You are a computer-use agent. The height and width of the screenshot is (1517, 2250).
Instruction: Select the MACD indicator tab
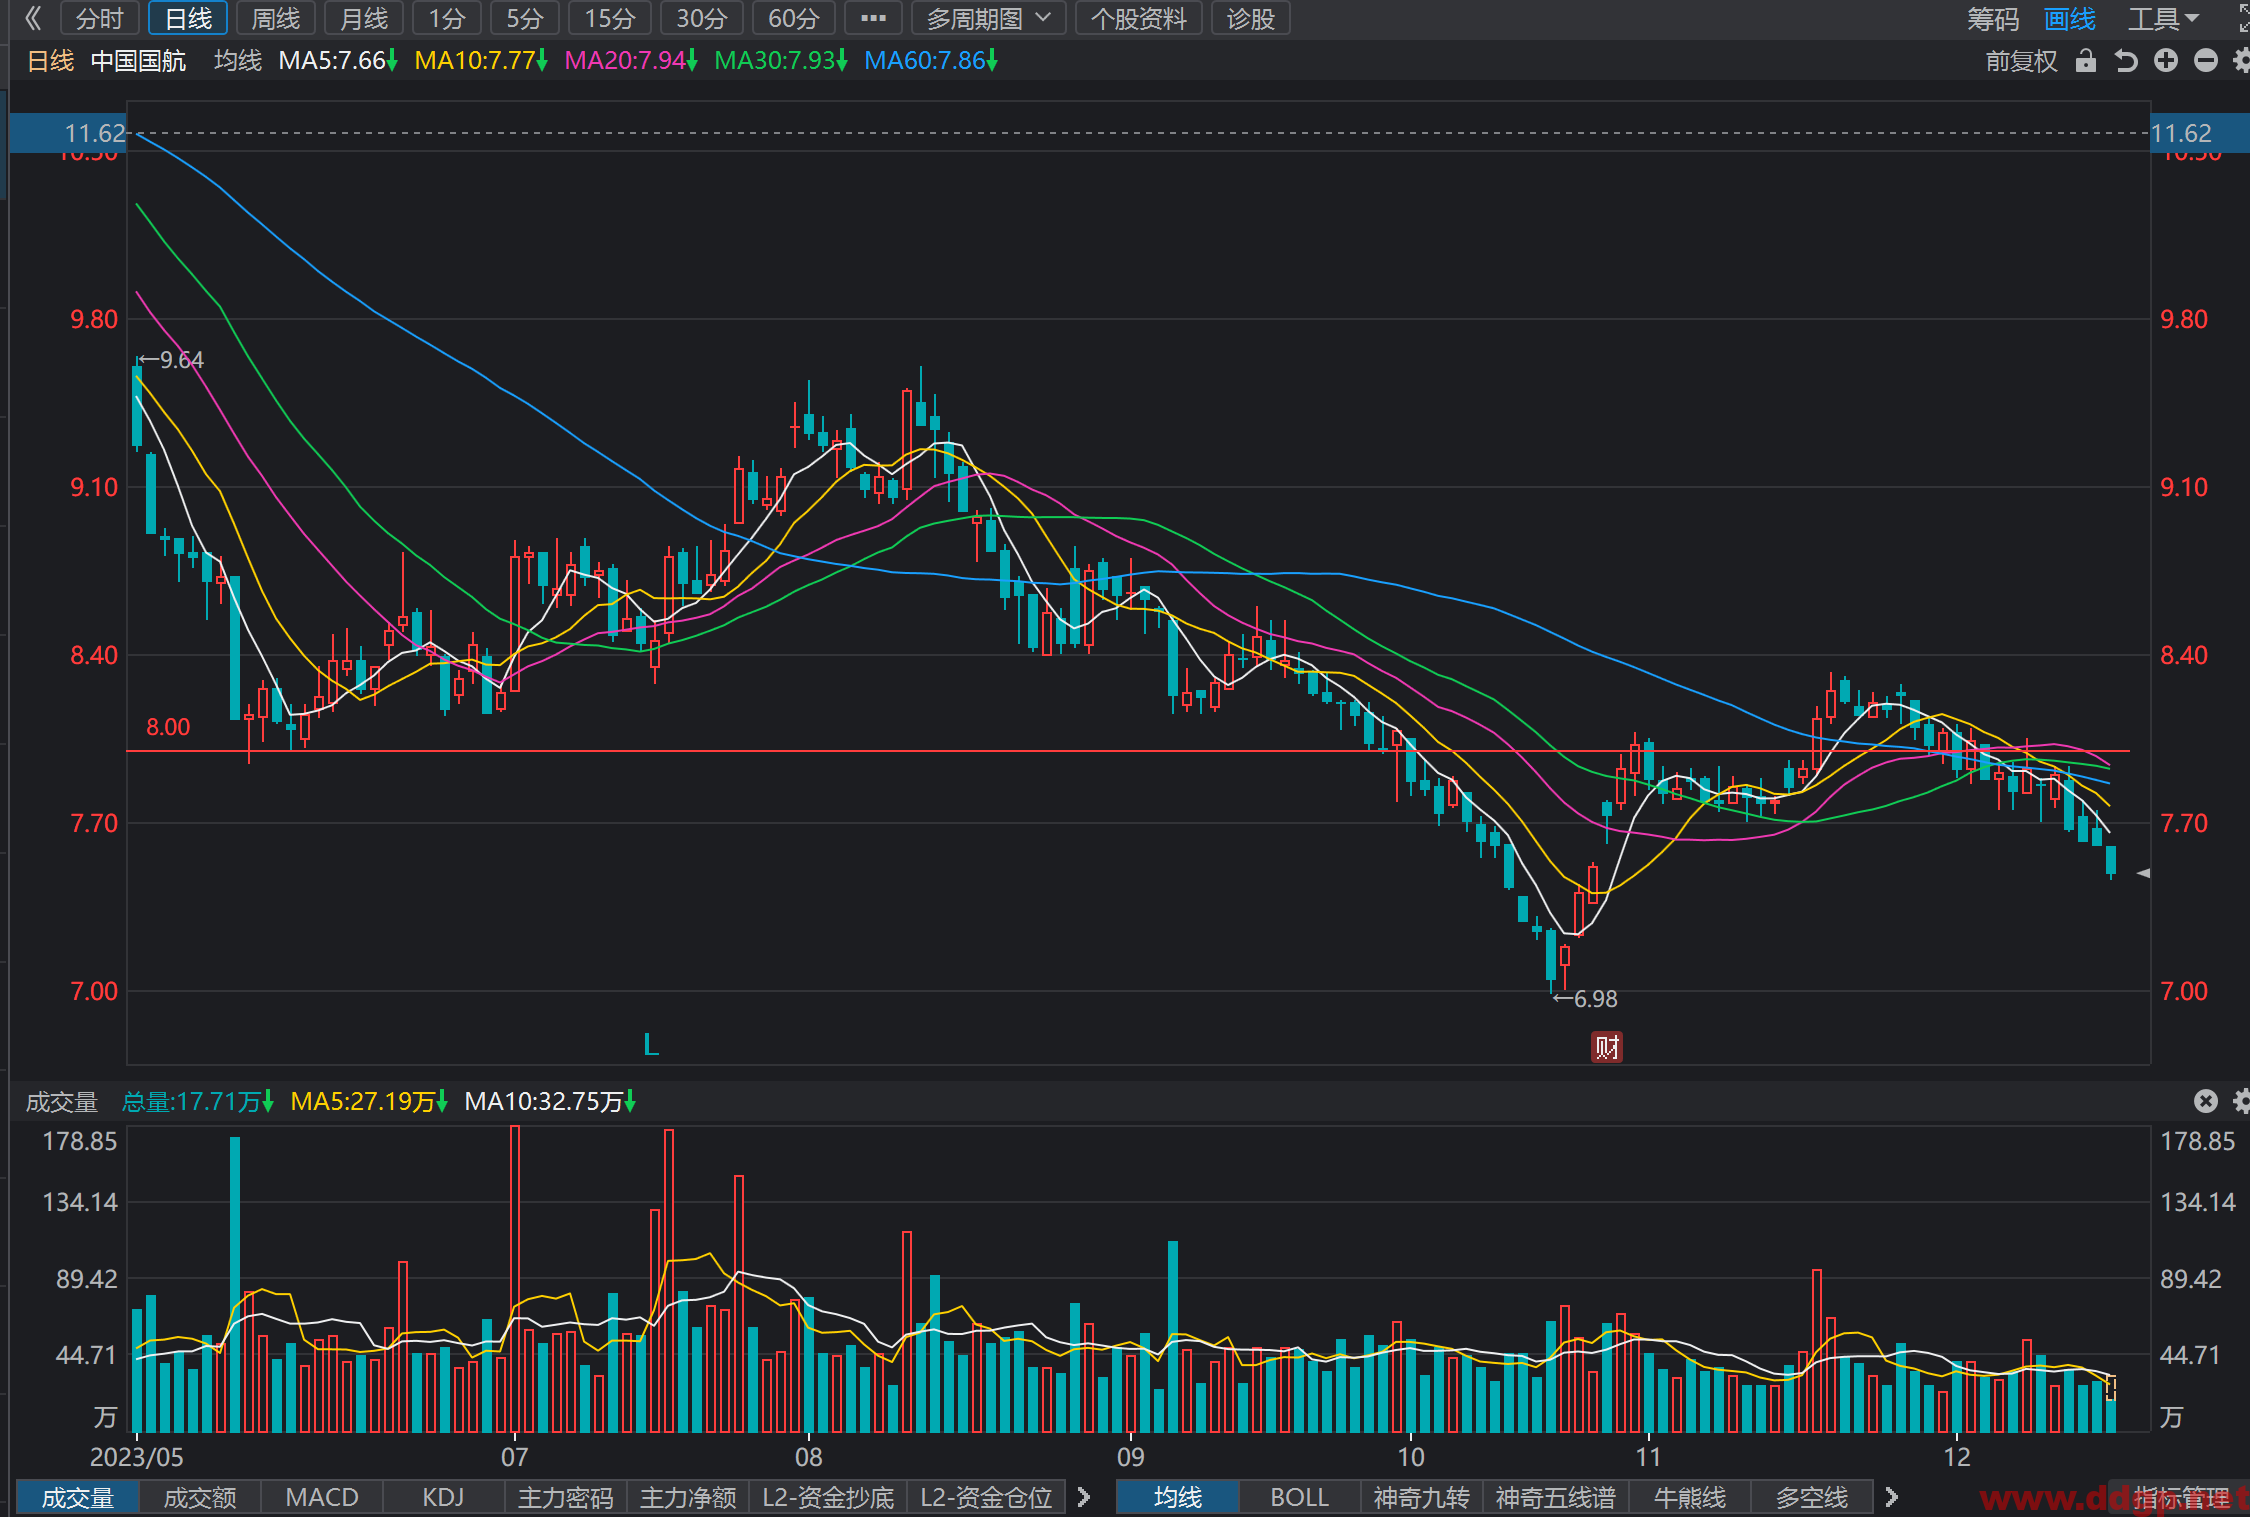click(322, 1497)
